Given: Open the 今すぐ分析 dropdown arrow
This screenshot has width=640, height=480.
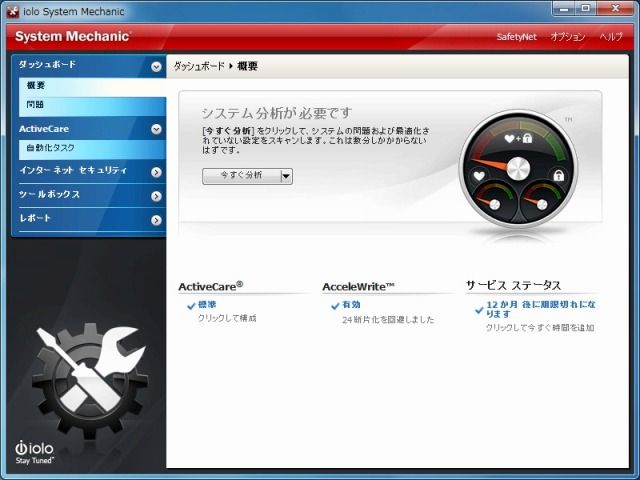Looking at the screenshot, I should [x=286, y=176].
